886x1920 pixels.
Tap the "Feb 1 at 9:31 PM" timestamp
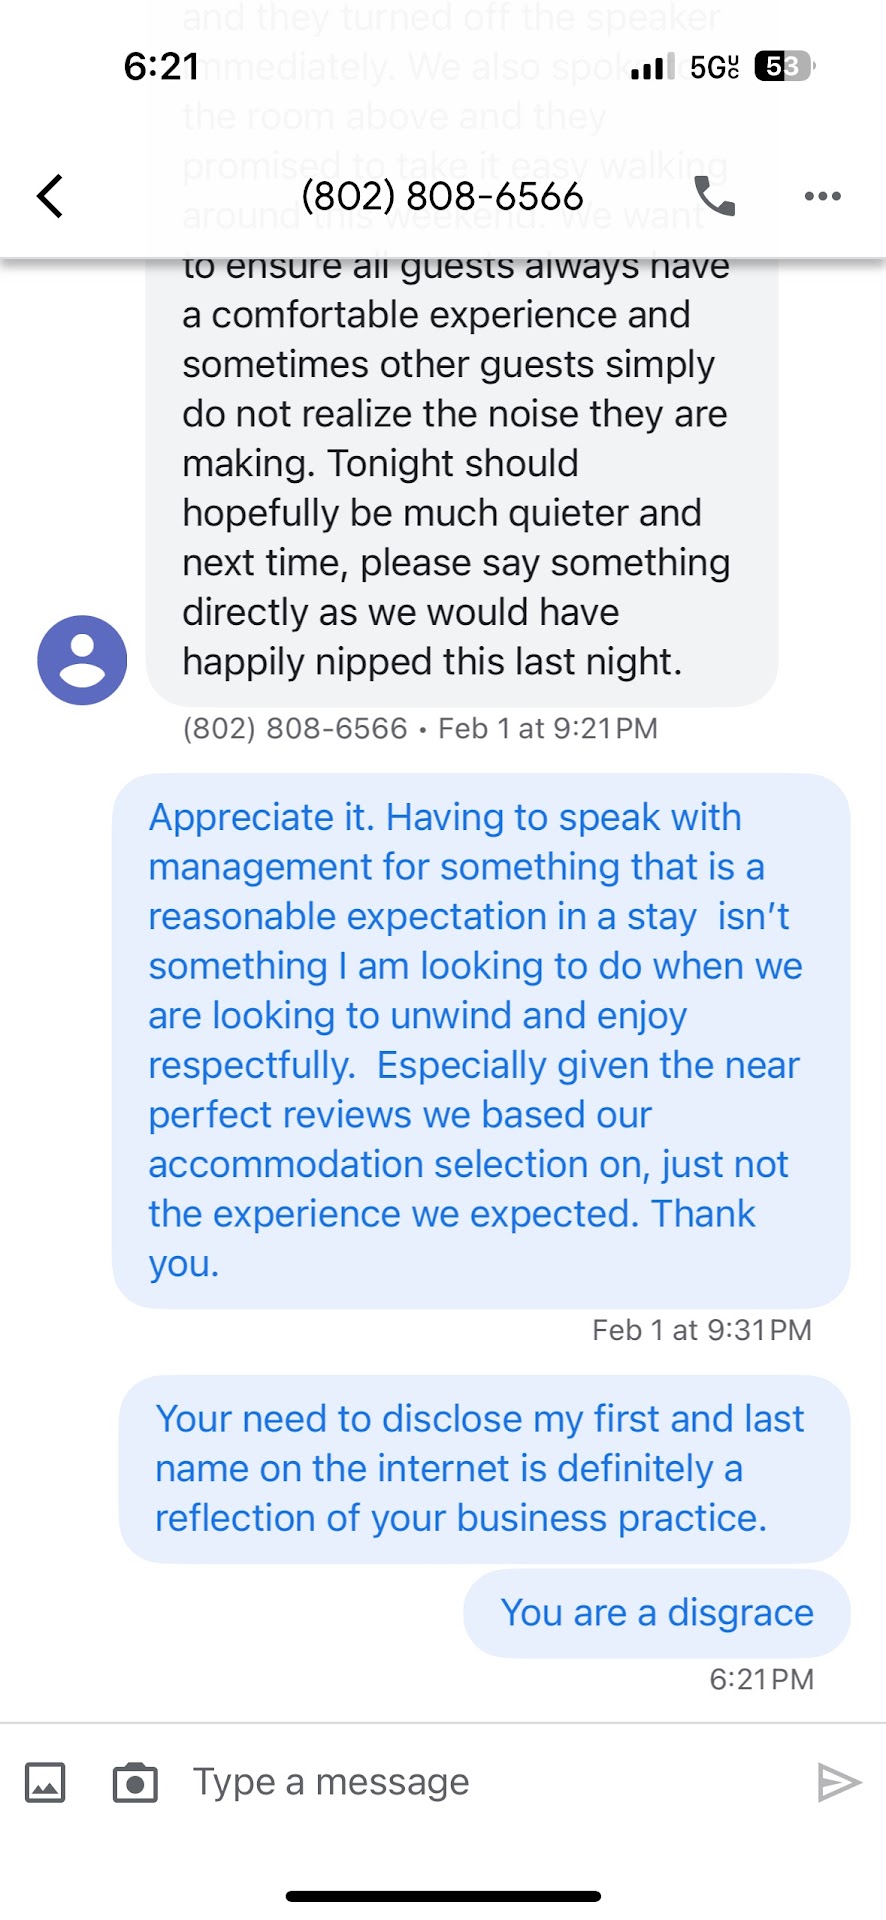point(702,1330)
